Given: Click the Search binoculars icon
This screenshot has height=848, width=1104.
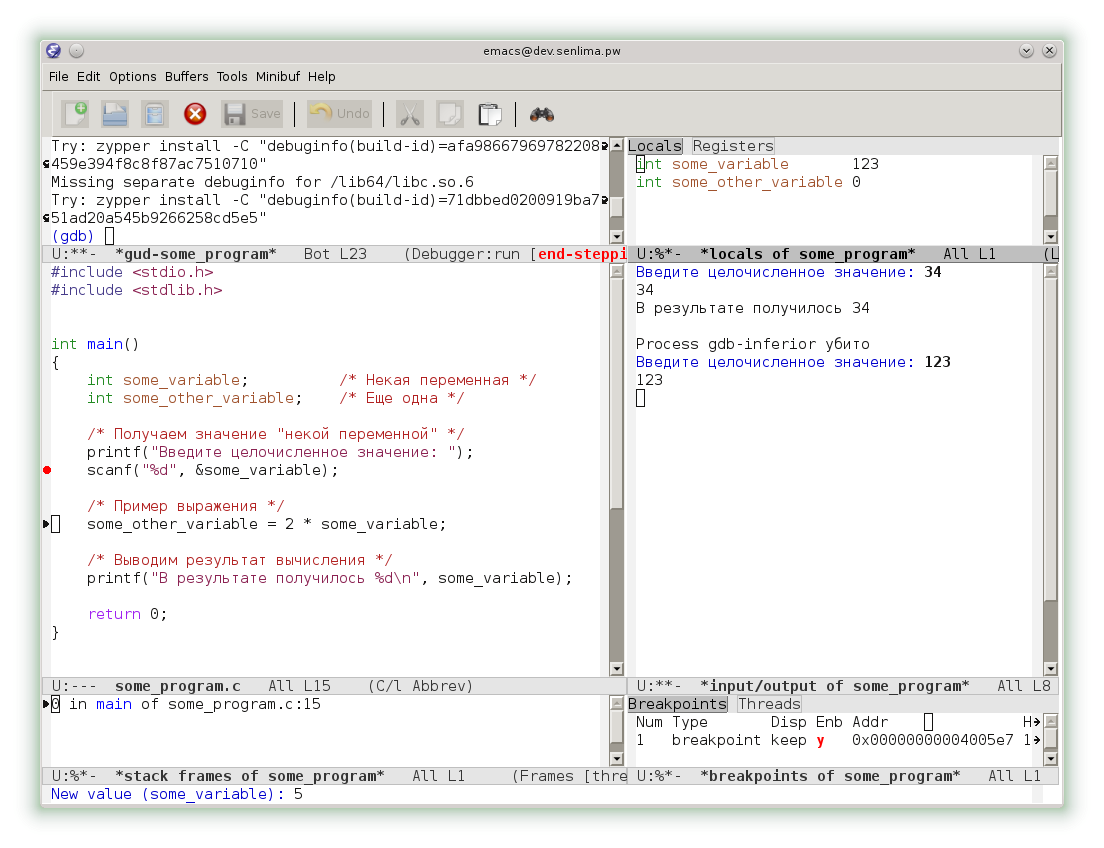Looking at the screenshot, I should (542, 114).
